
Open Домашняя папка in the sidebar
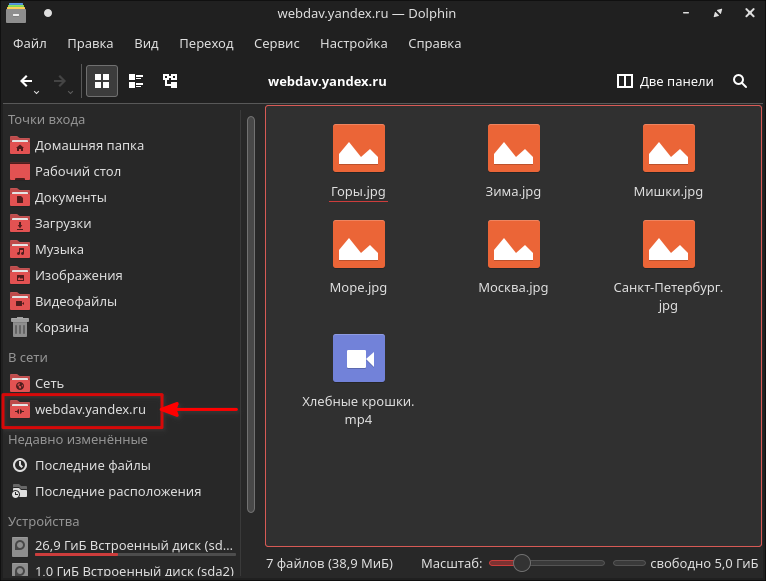coord(88,145)
